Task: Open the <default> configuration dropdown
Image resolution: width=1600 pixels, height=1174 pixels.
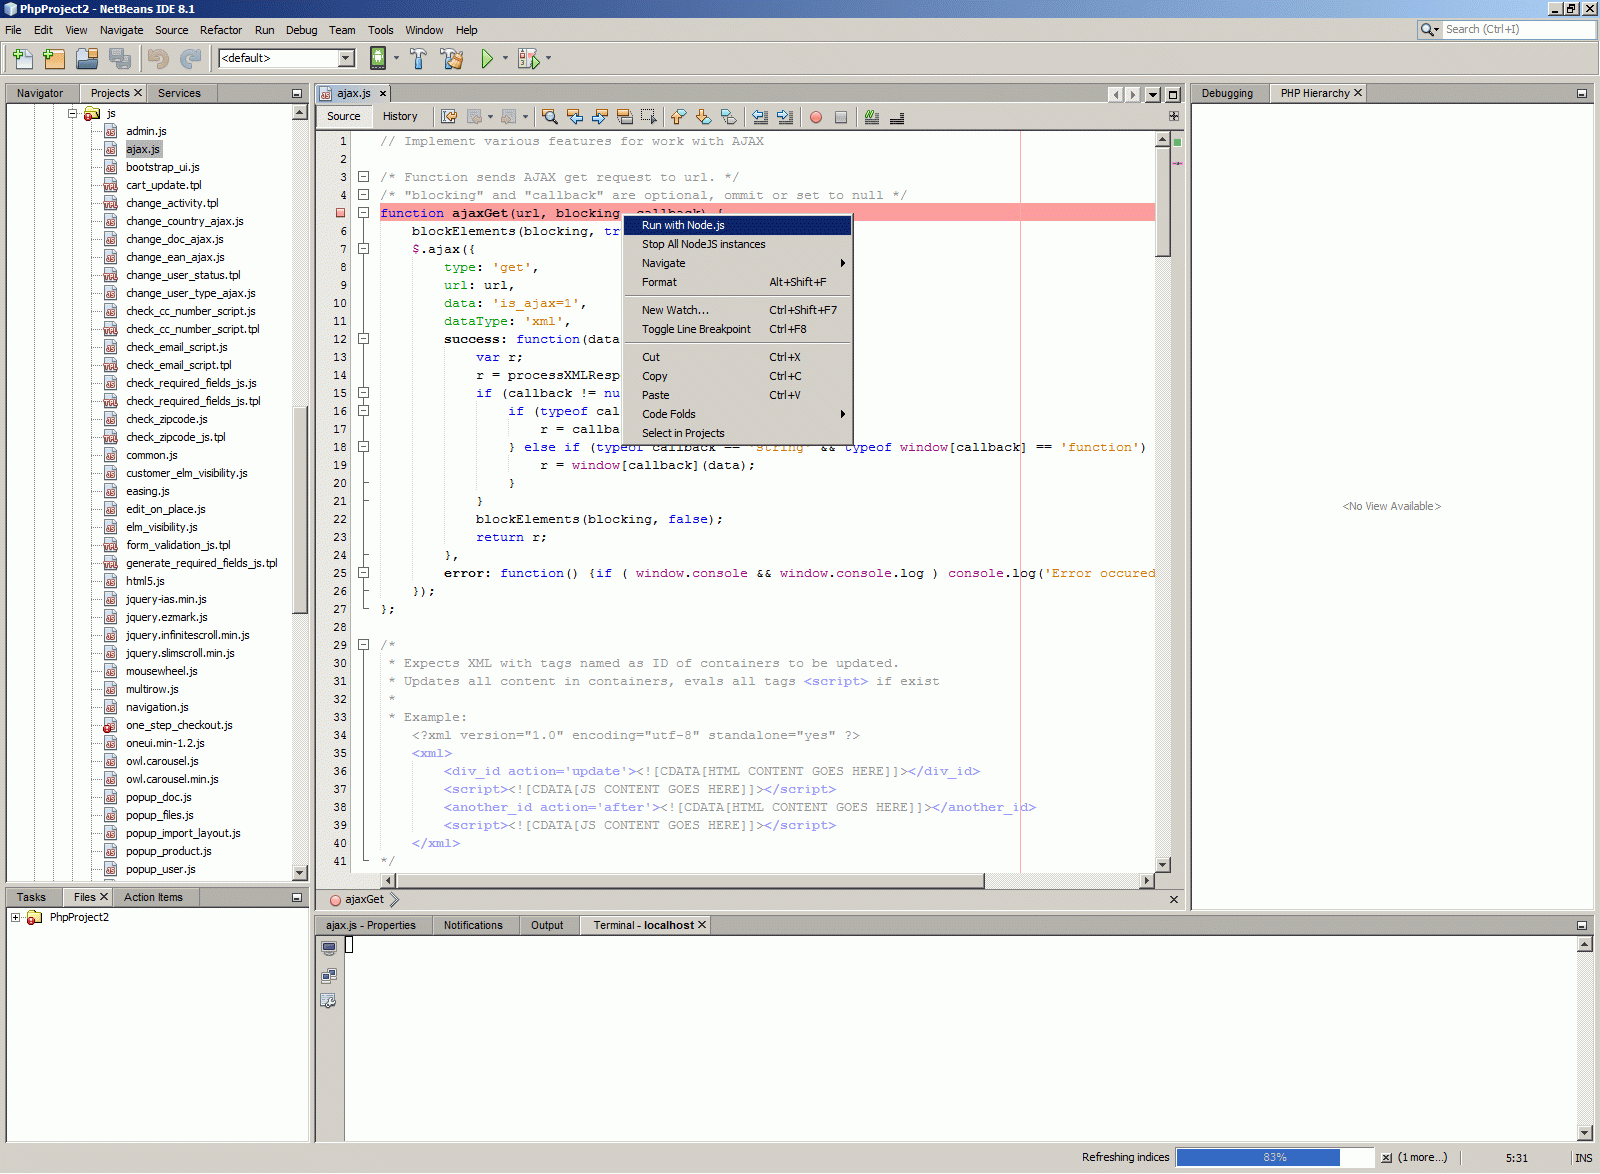Action: (x=346, y=59)
